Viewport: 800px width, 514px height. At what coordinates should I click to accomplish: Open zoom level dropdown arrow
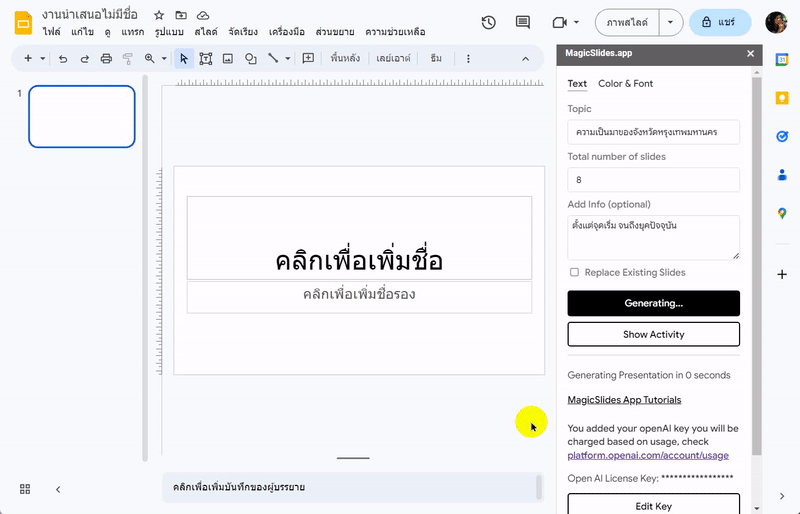pos(164,59)
